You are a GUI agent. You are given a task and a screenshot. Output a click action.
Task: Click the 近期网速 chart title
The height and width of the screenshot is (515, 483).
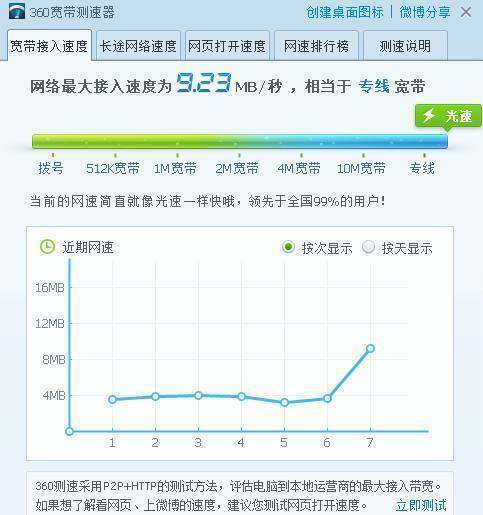[88, 247]
